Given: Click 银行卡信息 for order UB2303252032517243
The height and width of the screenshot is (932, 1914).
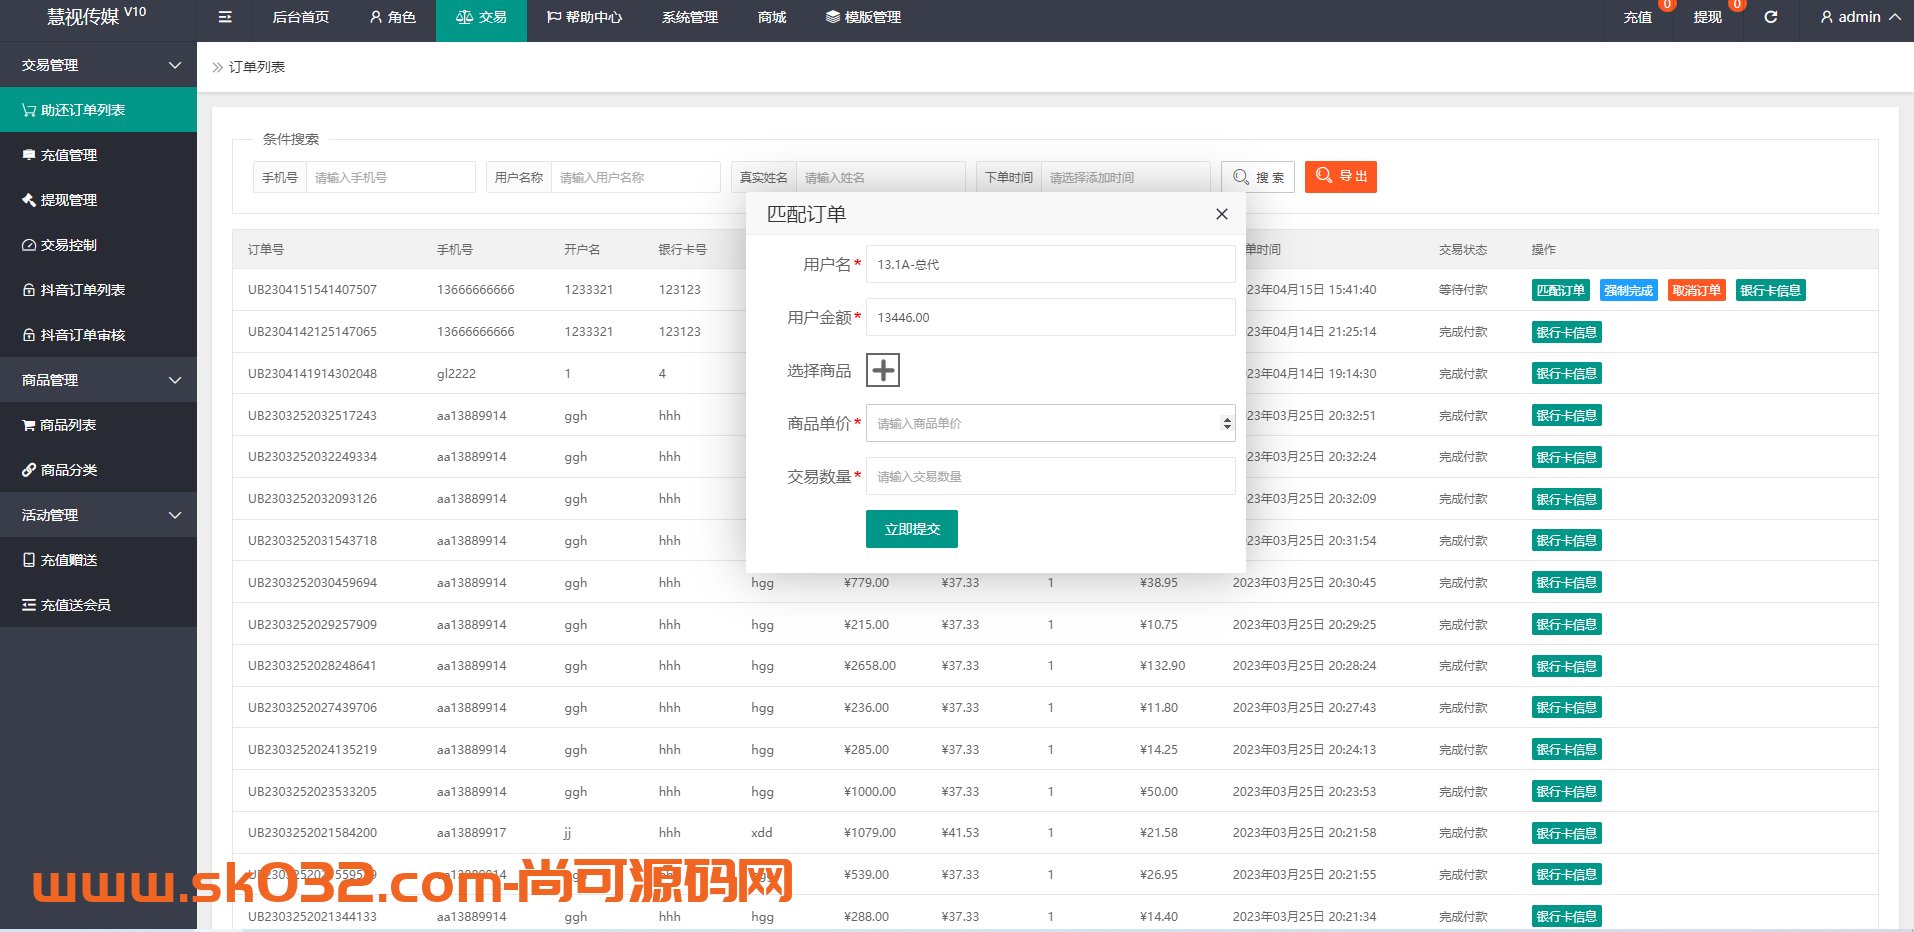Looking at the screenshot, I should tap(1566, 415).
